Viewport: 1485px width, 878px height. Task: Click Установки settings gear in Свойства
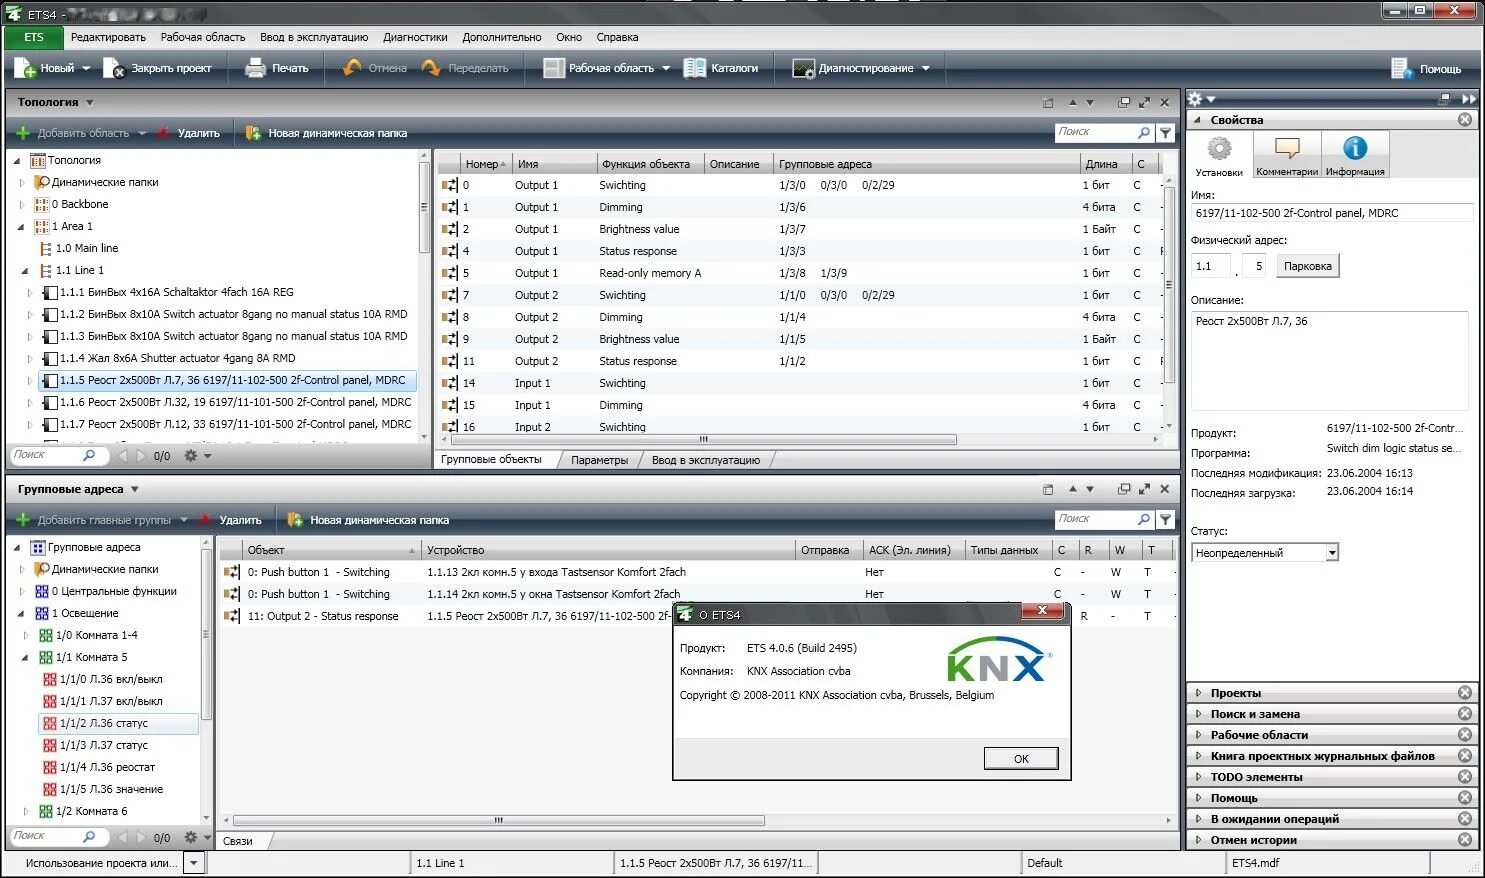pos(1219,155)
